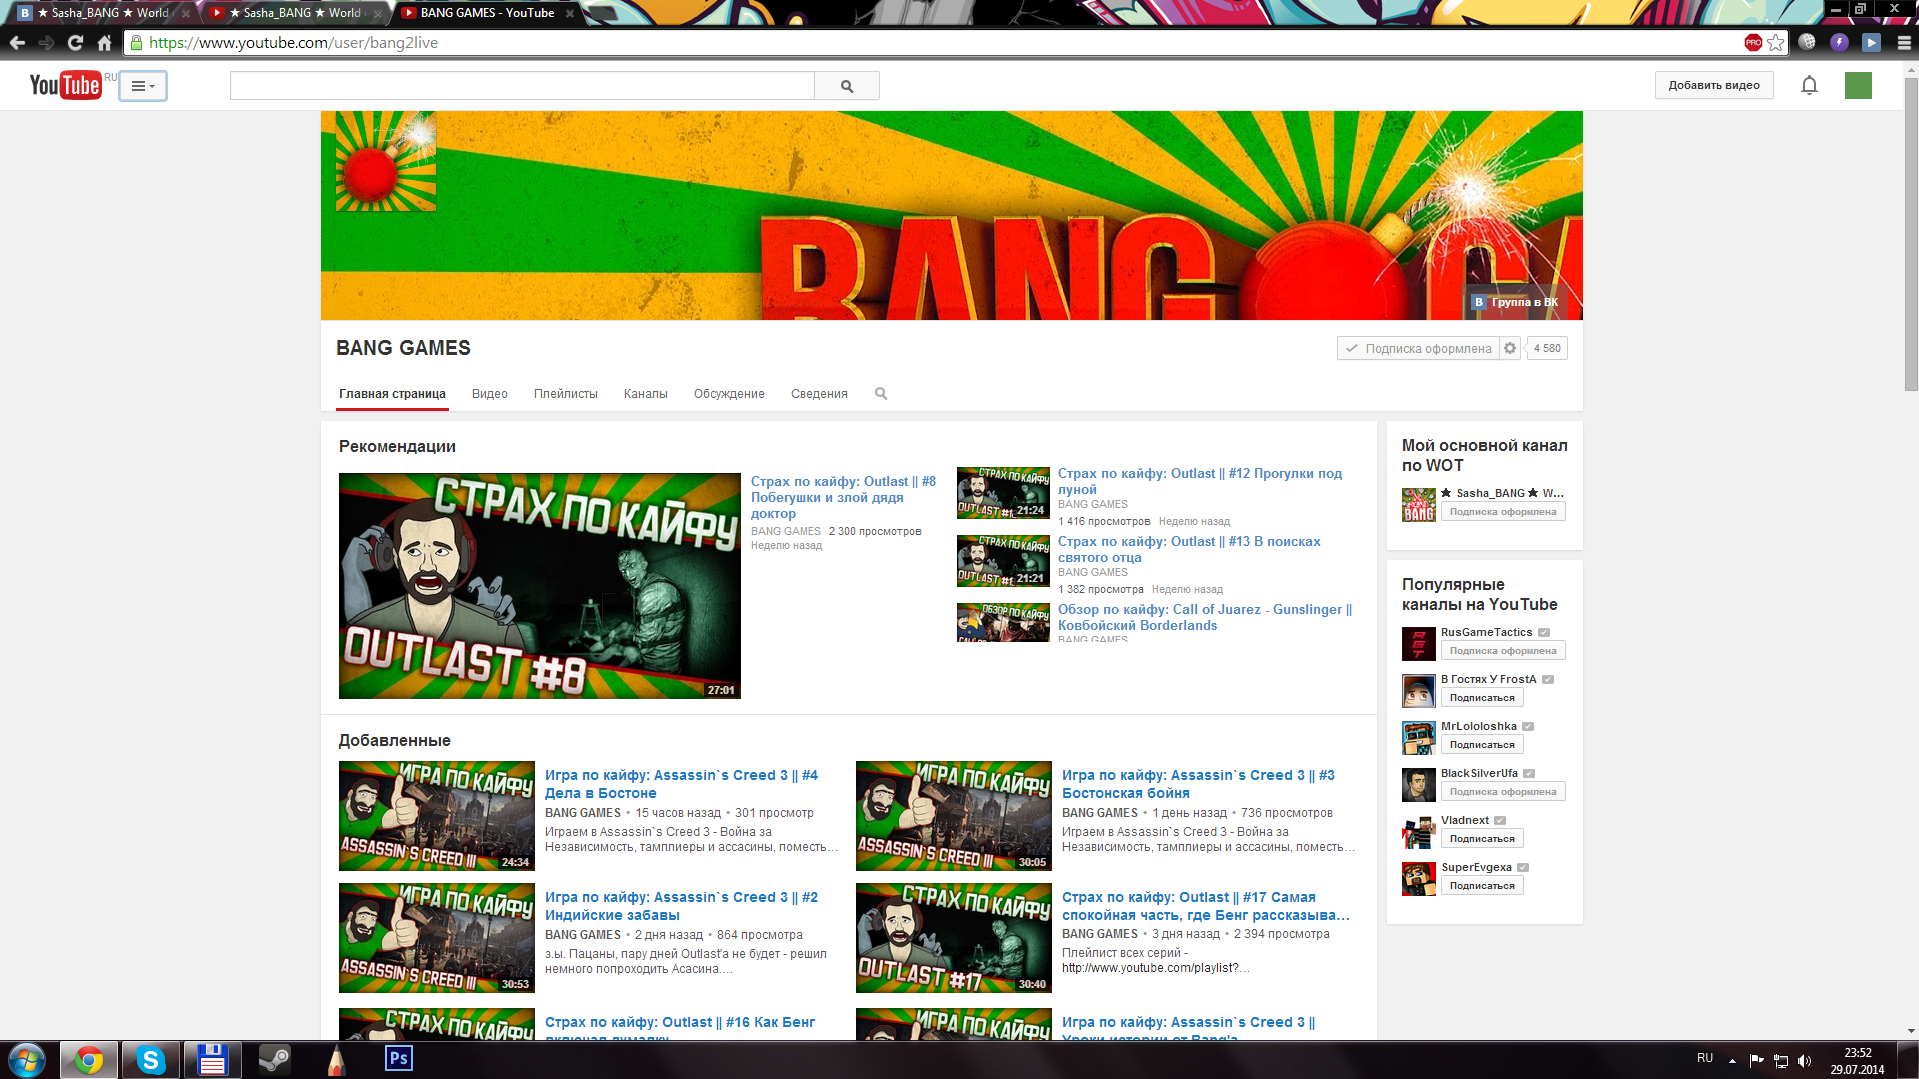Click taskbar volume speaker icon
The height and width of the screenshot is (1079, 1919).
[1804, 1061]
